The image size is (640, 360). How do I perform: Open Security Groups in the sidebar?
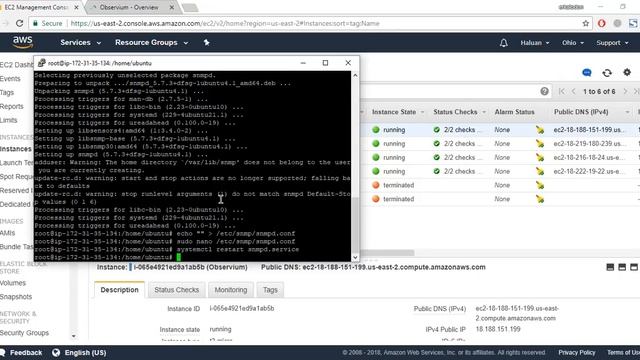point(24,333)
